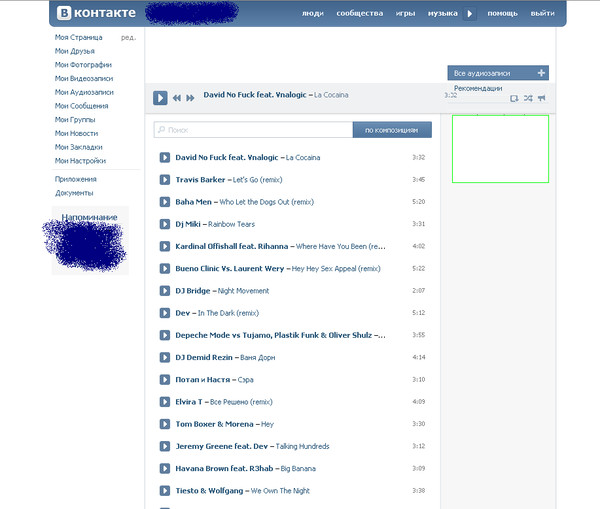
Task: Play DJ Demid Rezin track
Action: pyautogui.click(x=165, y=357)
